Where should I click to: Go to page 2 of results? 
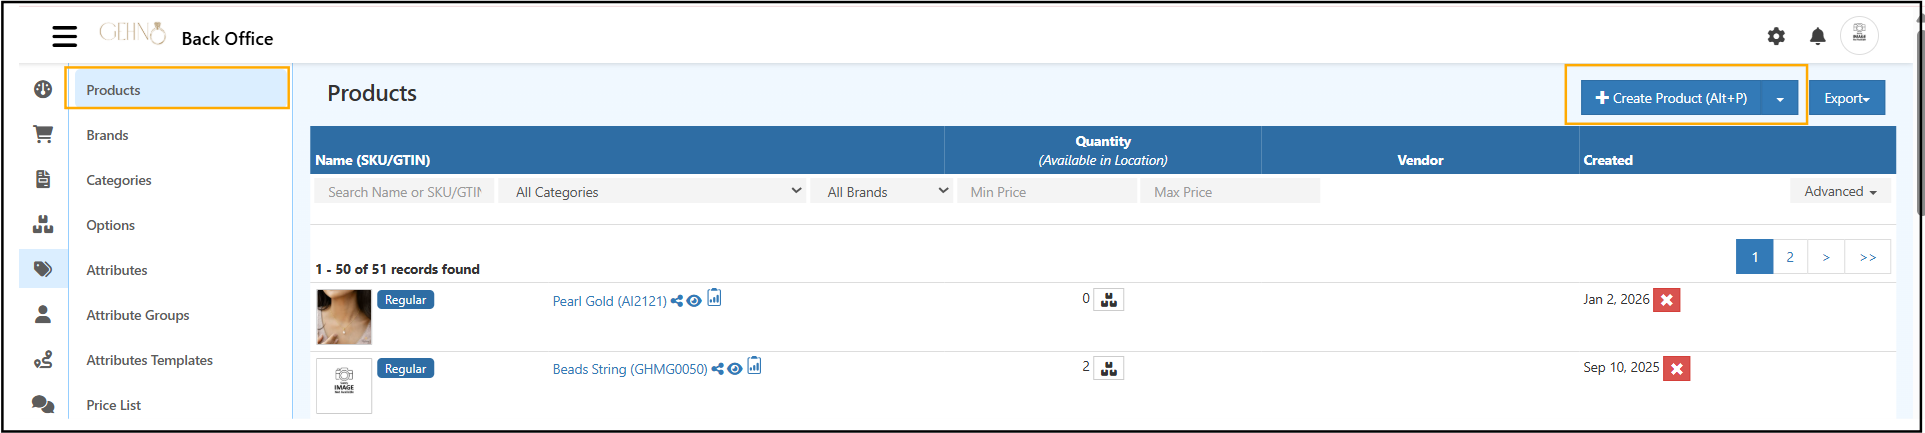coord(1790,257)
